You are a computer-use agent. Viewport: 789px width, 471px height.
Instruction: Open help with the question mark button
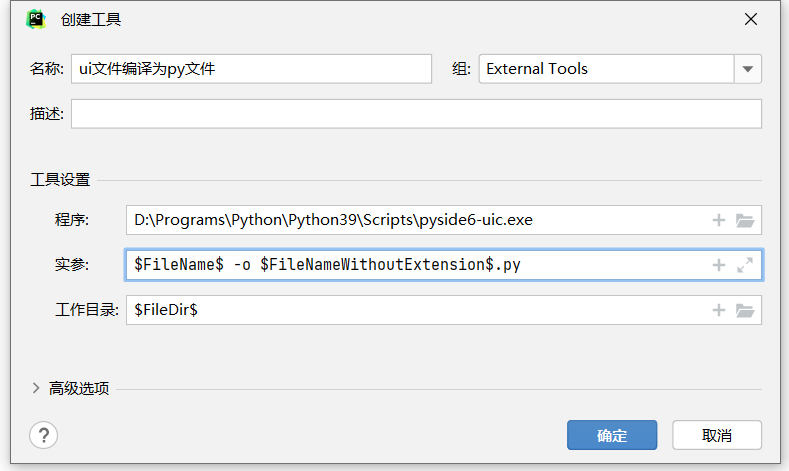pyautogui.click(x=44, y=435)
